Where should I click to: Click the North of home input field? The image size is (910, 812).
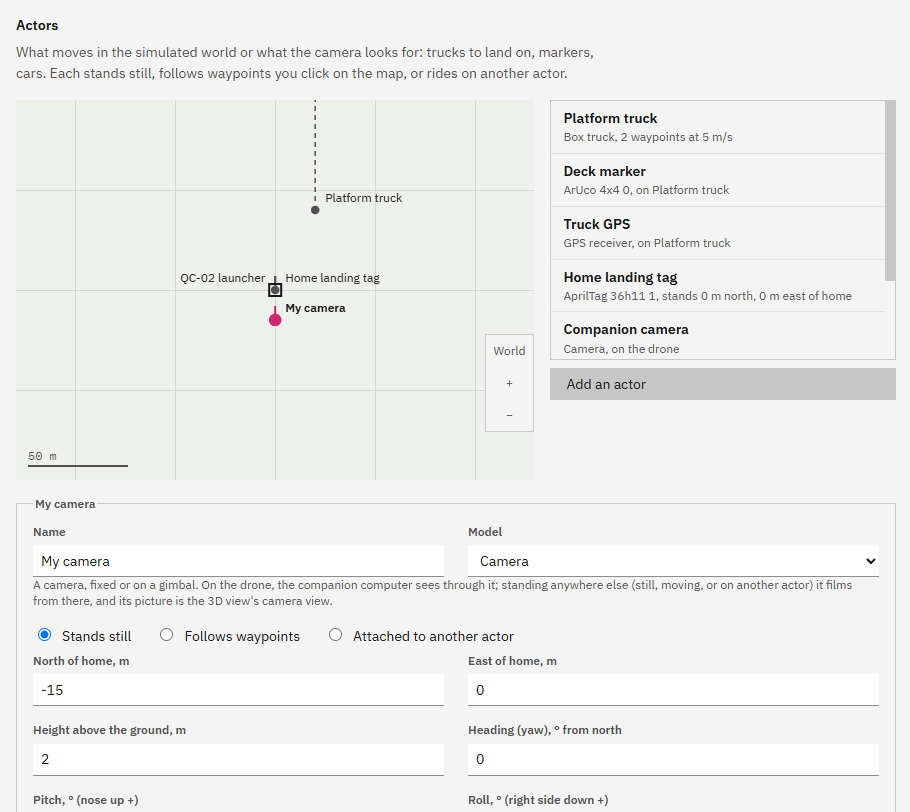(239, 690)
